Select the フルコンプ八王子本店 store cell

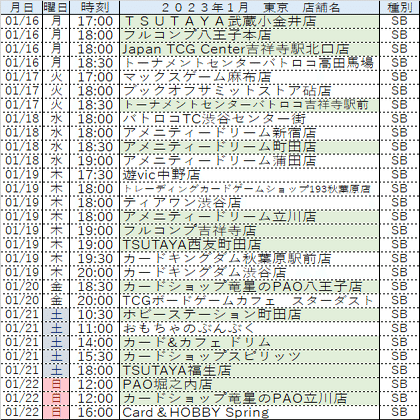tap(249, 35)
